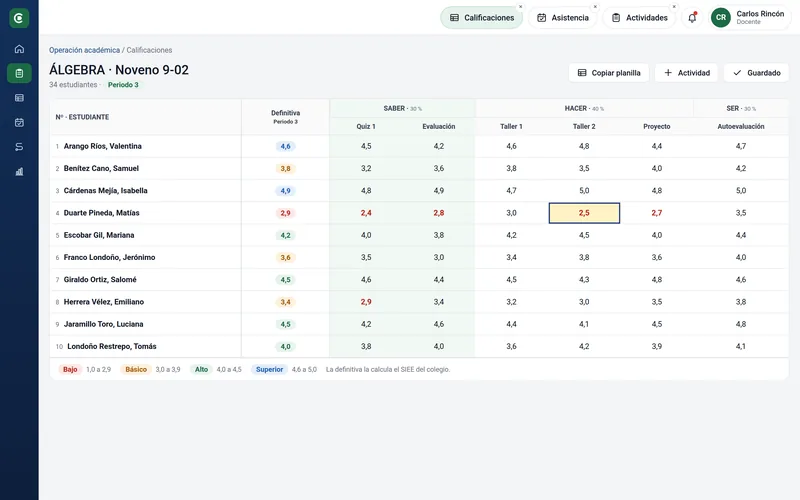The width and height of the screenshot is (800, 500).
Task: Select the active clipboard icon in sidebar
Action: pos(19,73)
